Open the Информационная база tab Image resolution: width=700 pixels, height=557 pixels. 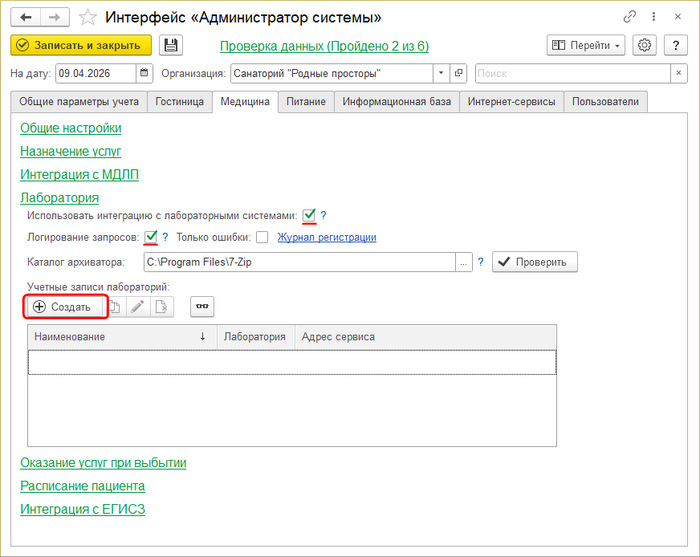pos(398,101)
